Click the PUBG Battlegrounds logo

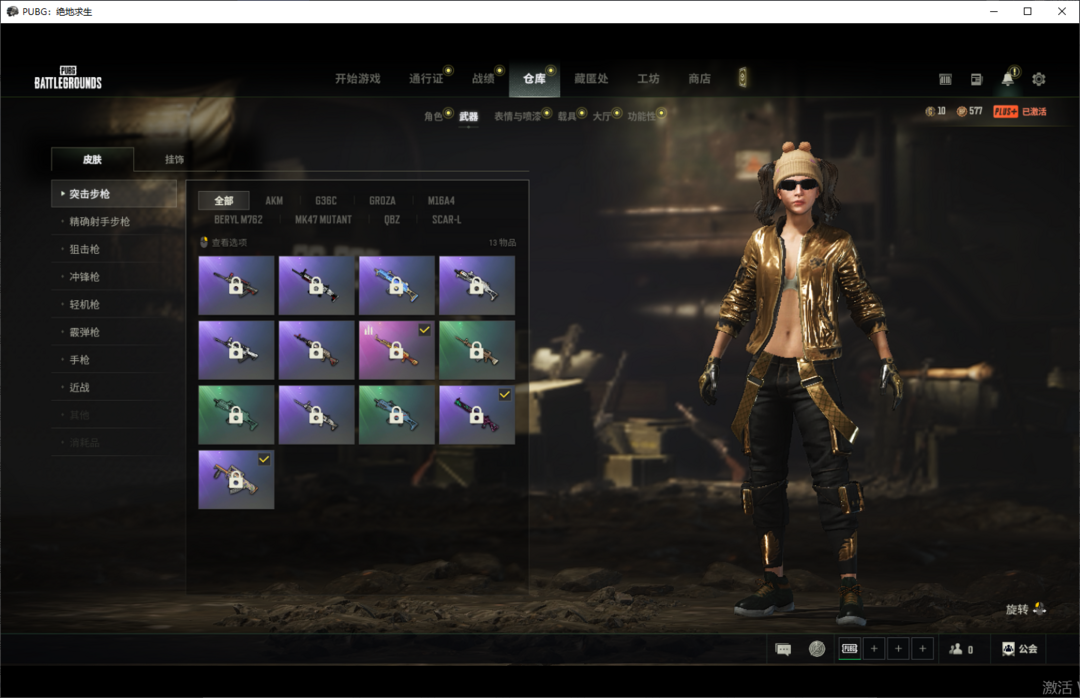pos(68,78)
